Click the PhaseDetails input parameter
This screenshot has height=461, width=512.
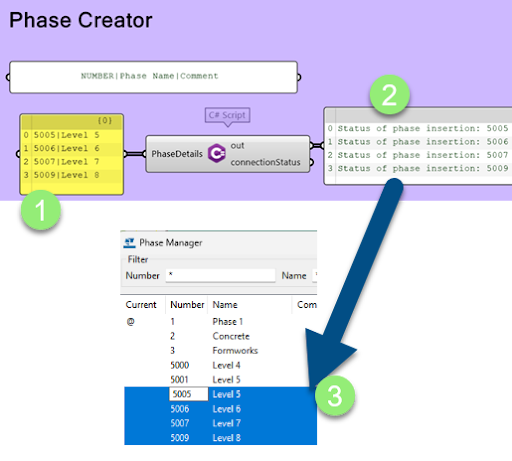point(177,154)
